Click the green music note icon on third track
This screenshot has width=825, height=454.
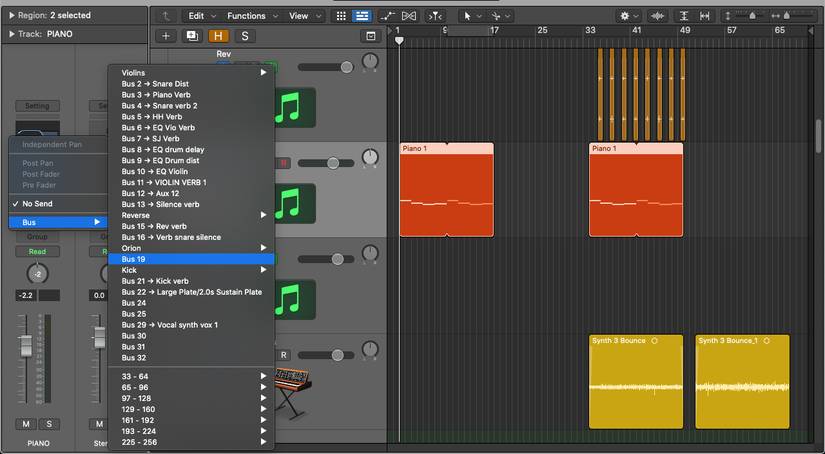tap(295, 299)
